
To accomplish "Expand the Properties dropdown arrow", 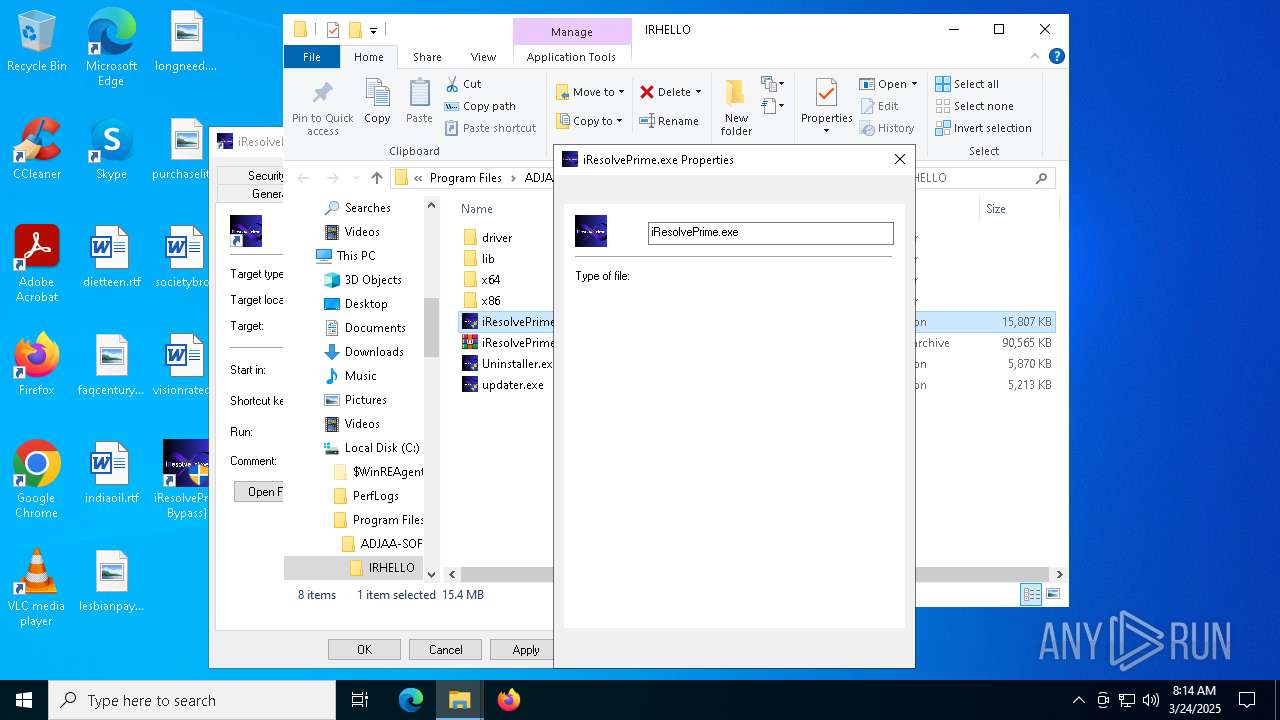I will (826, 131).
